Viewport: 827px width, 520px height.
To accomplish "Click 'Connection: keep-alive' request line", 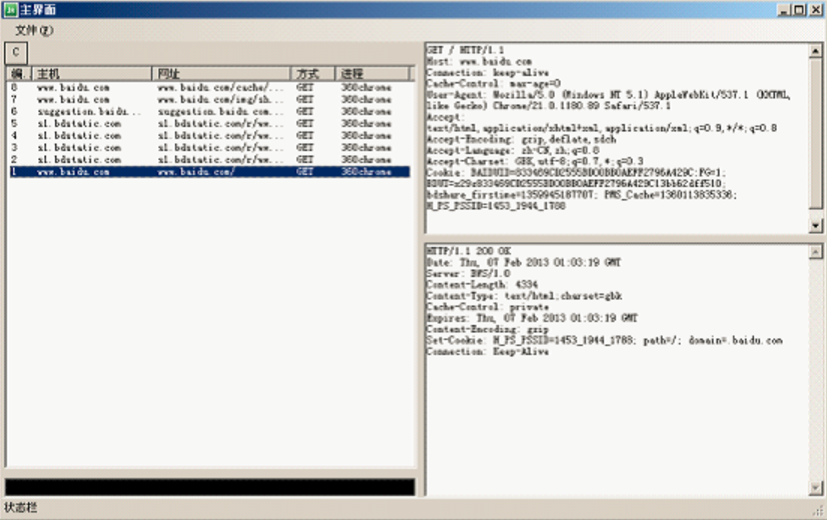I will coord(487,73).
